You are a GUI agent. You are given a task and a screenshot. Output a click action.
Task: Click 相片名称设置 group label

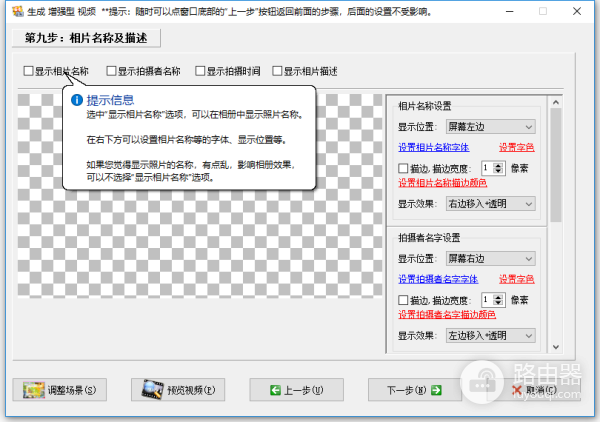point(425,106)
